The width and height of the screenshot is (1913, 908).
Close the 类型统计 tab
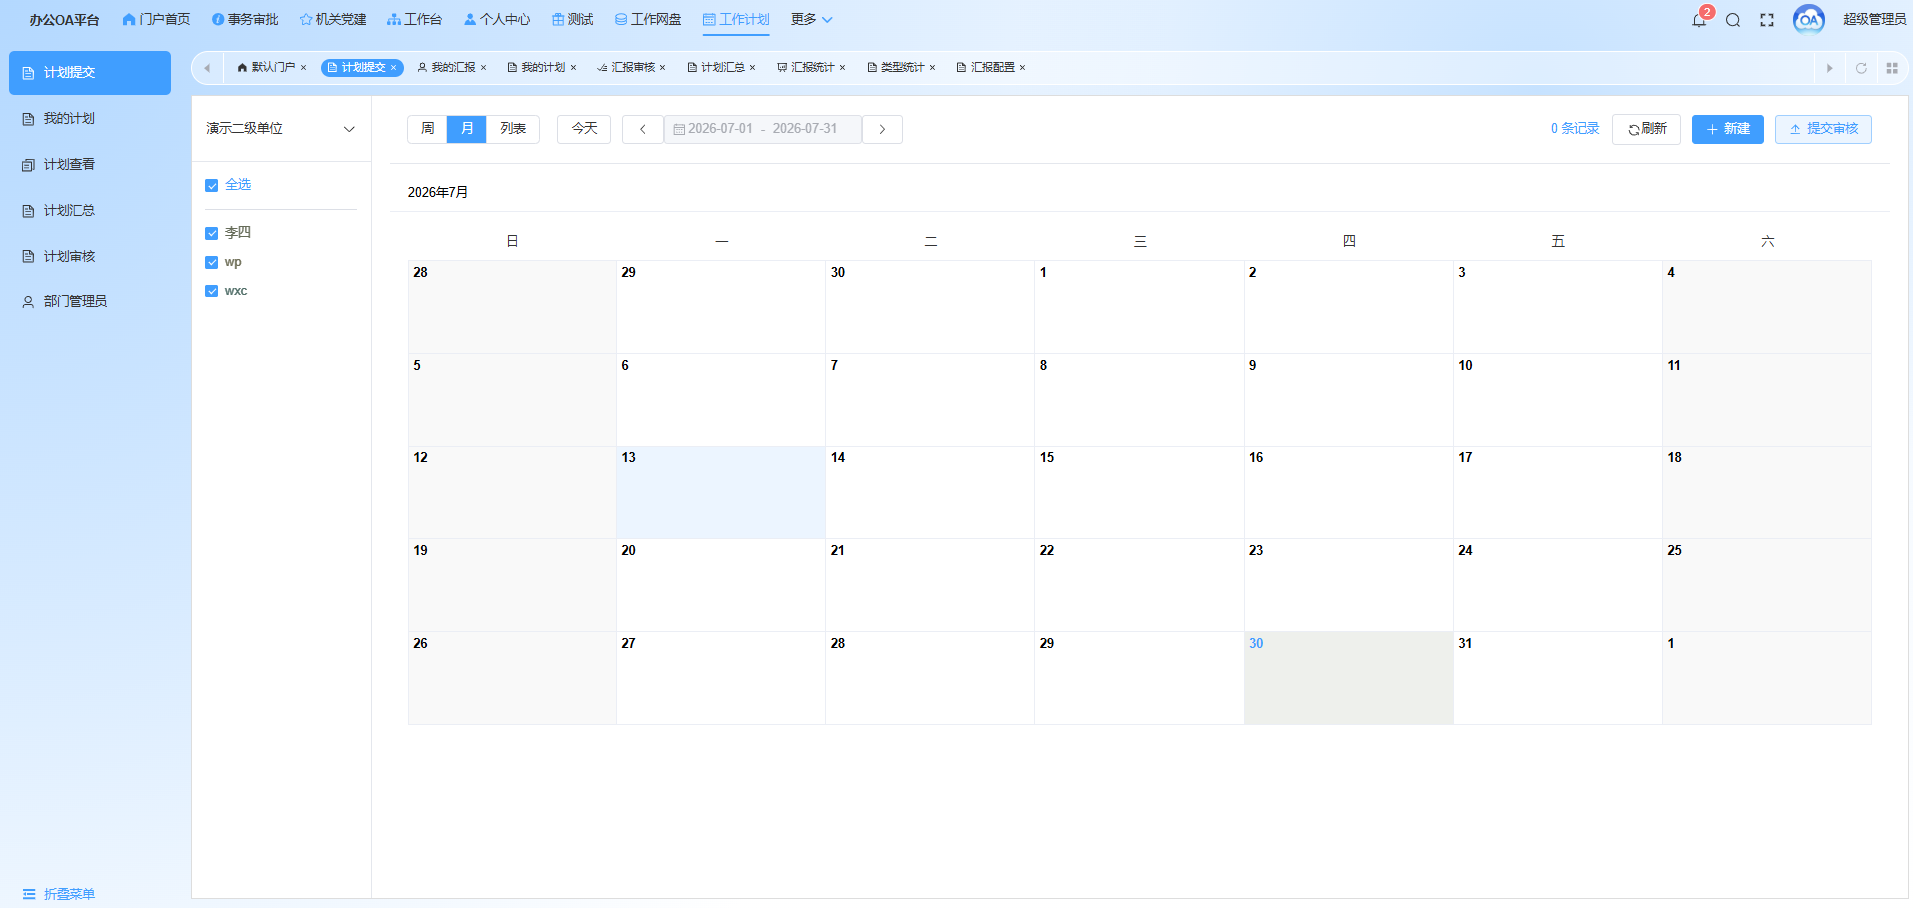pyautogui.click(x=932, y=68)
